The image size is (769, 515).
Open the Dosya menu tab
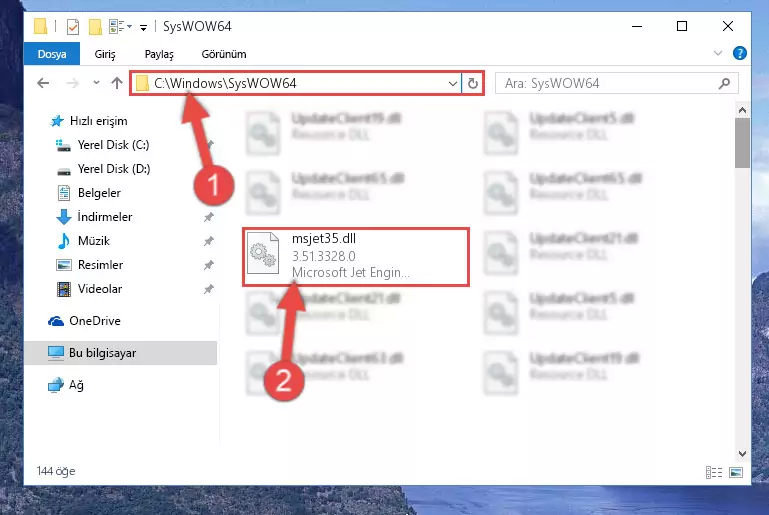[x=52, y=54]
